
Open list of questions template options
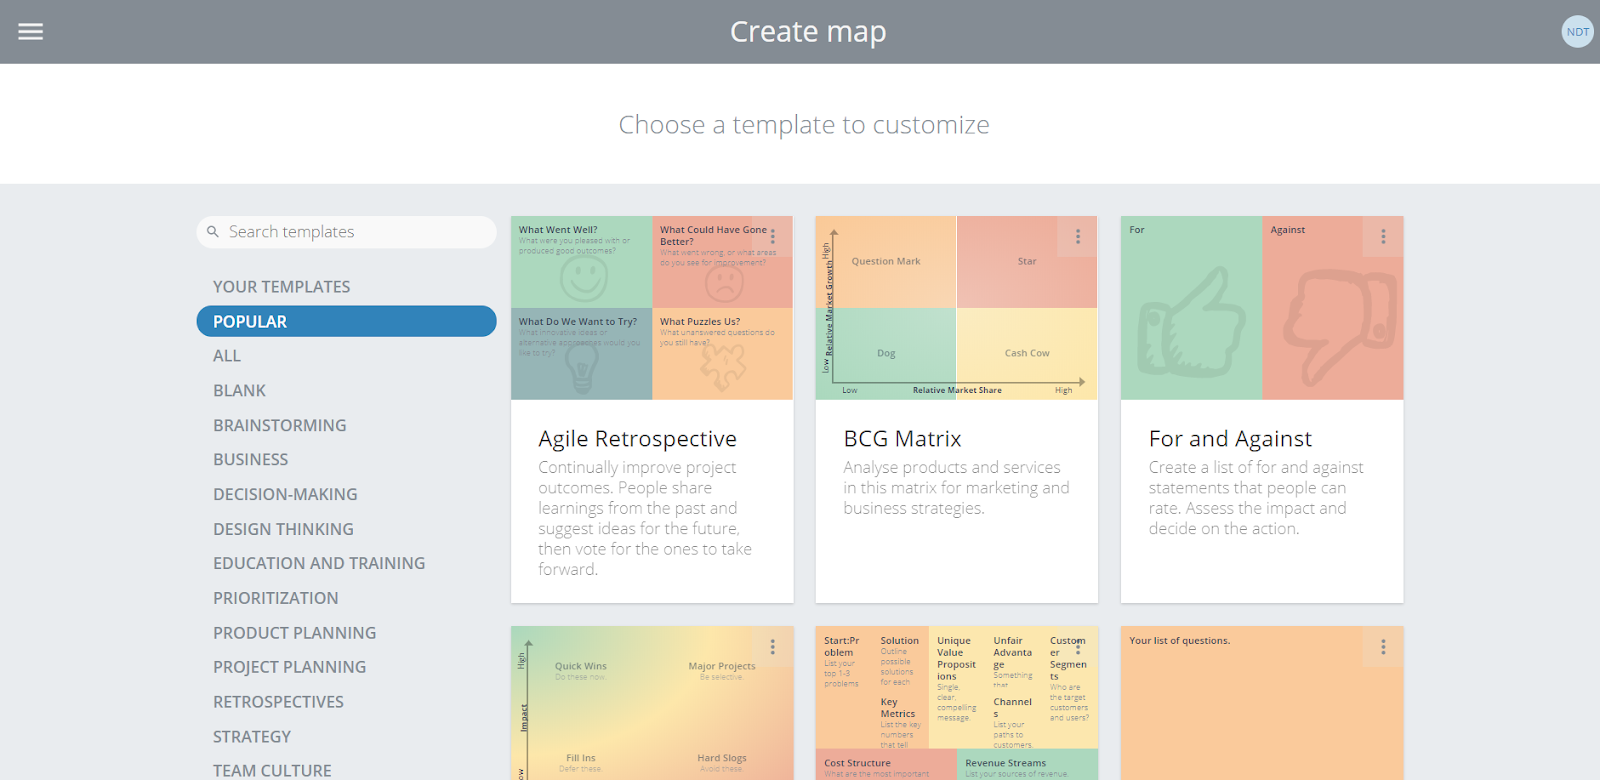click(1383, 647)
